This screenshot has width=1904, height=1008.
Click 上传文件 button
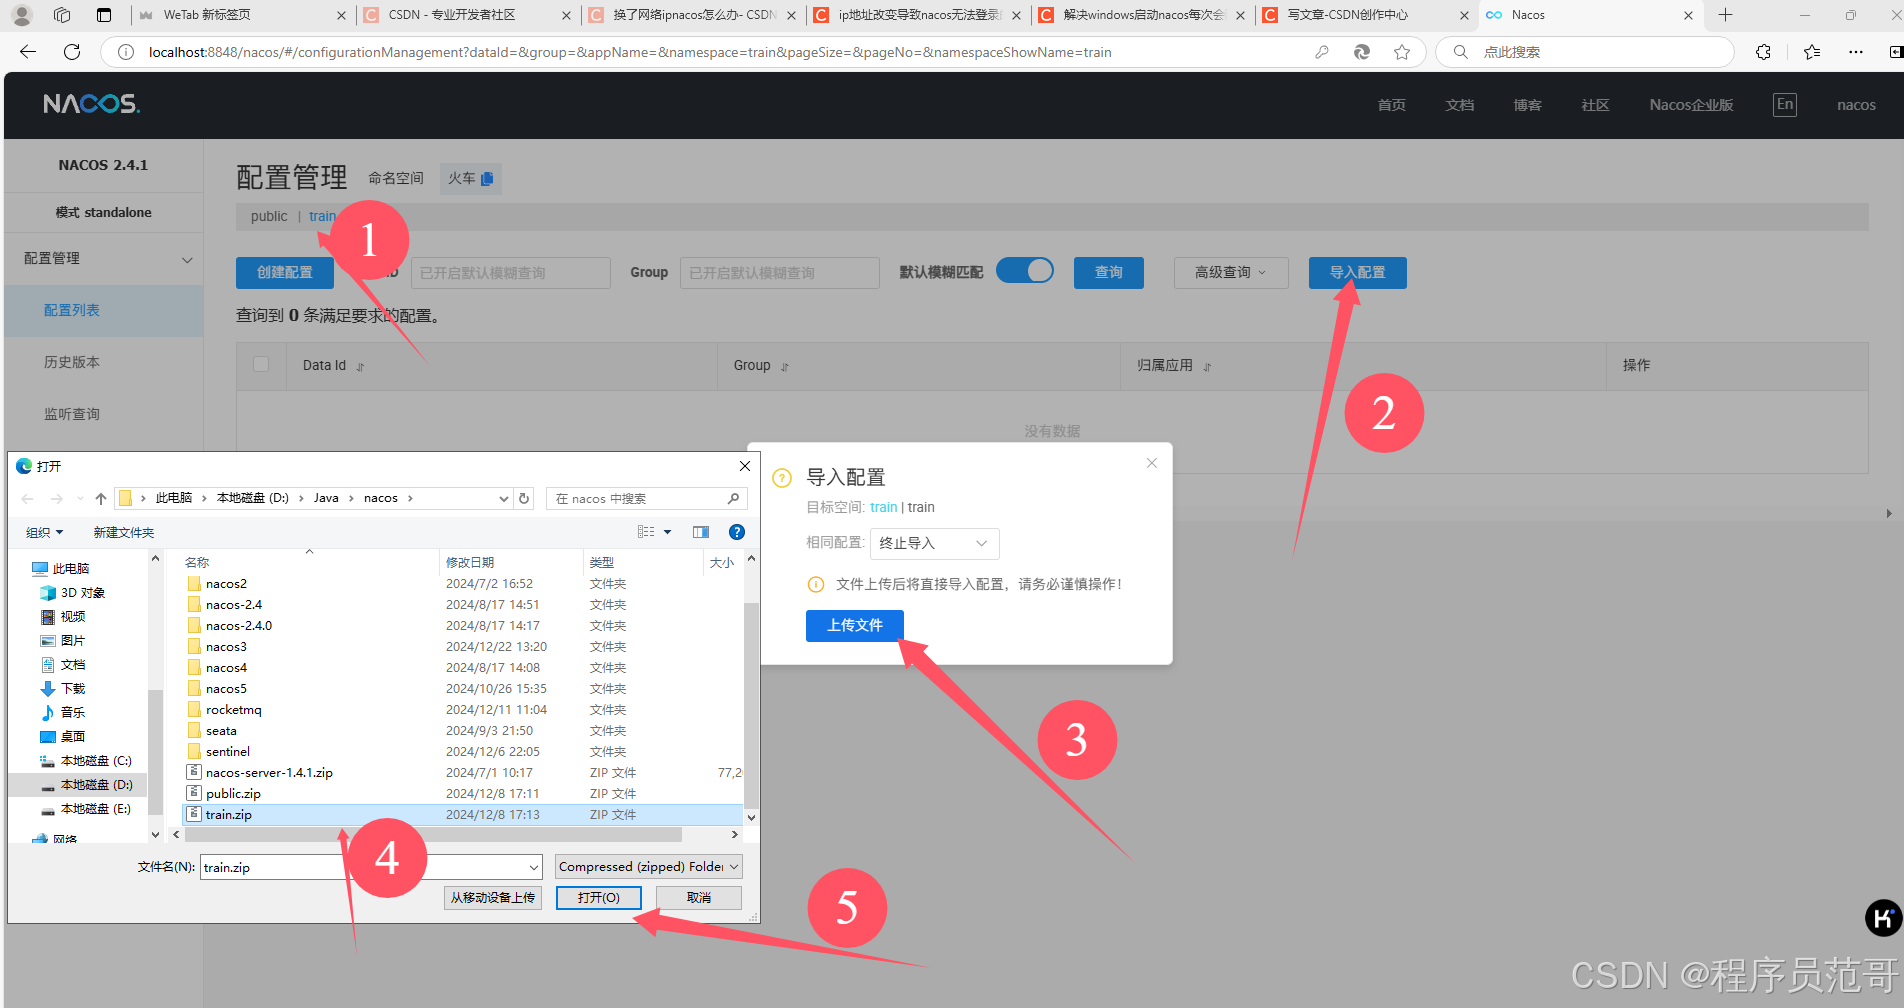[855, 625]
